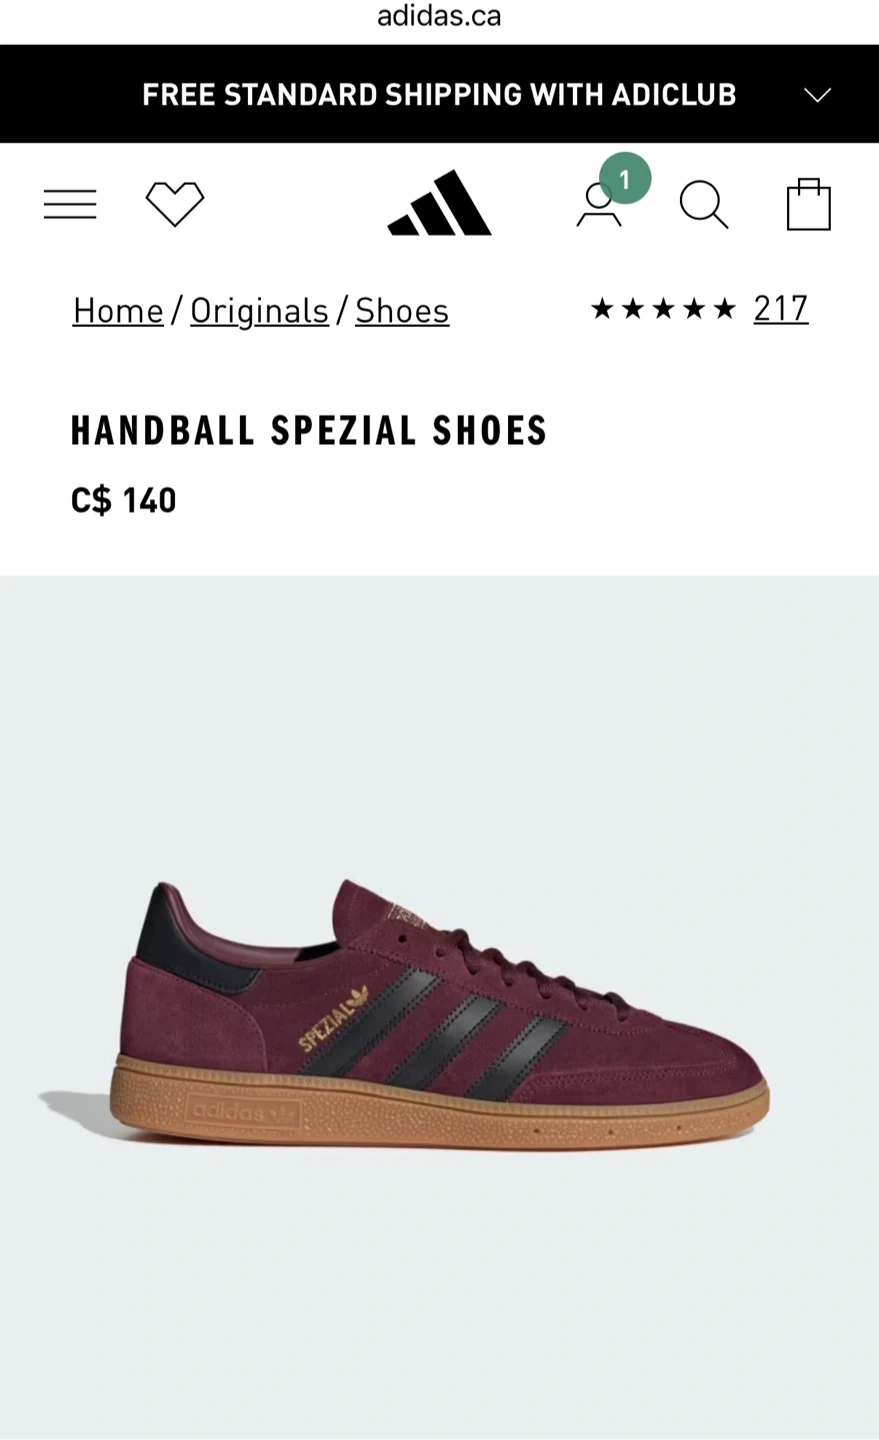This screenshot has height=1440, width=879.
Task: Go to adidas logo homepage
Action: pos(439,203)
